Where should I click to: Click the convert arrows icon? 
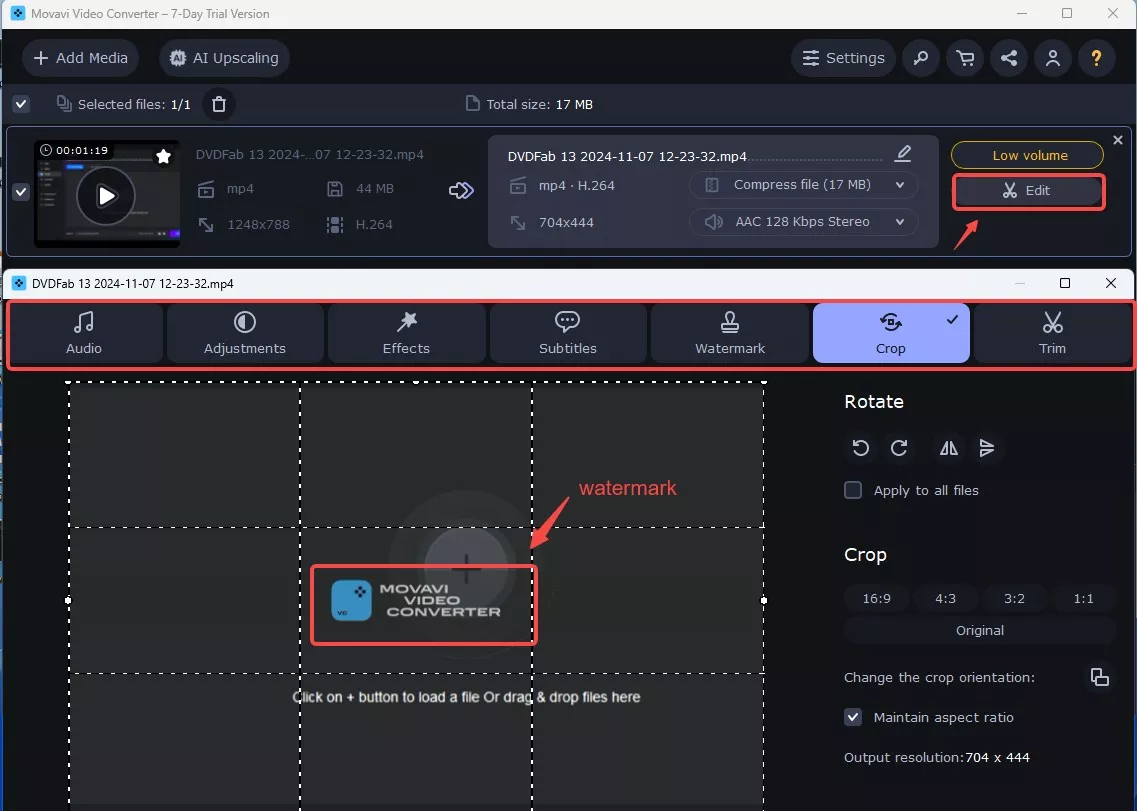point(461,191)
